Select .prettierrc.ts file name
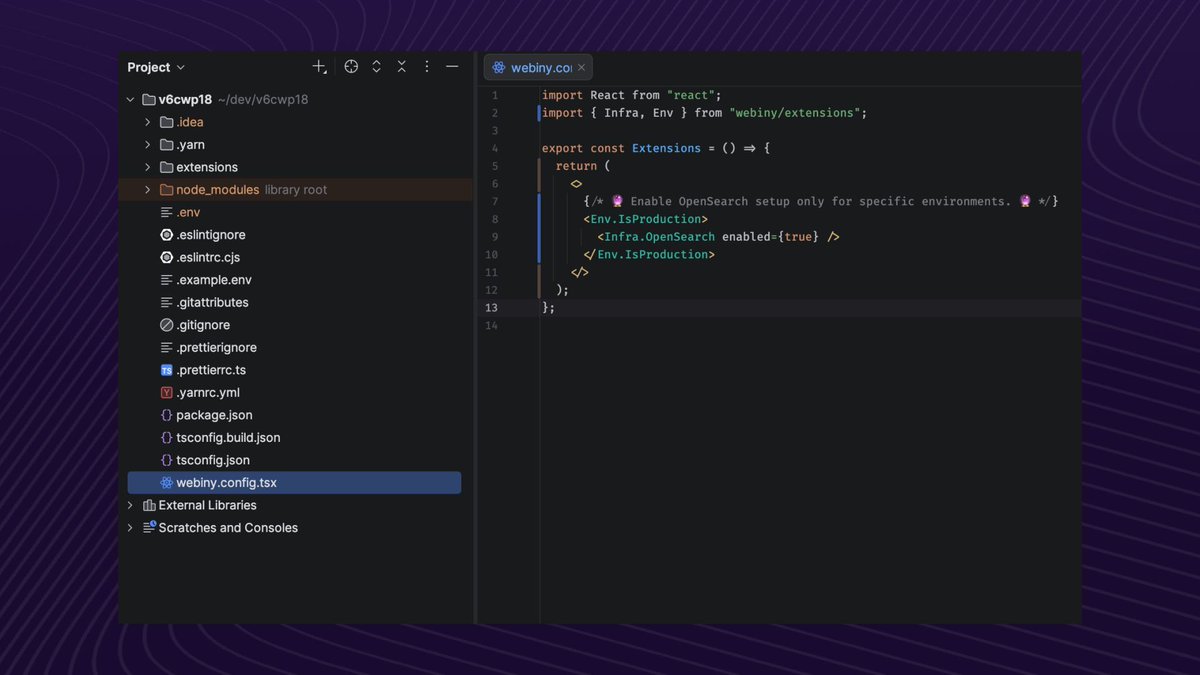Viewport: 1200px width, 675px height. [x=211, y=370]
